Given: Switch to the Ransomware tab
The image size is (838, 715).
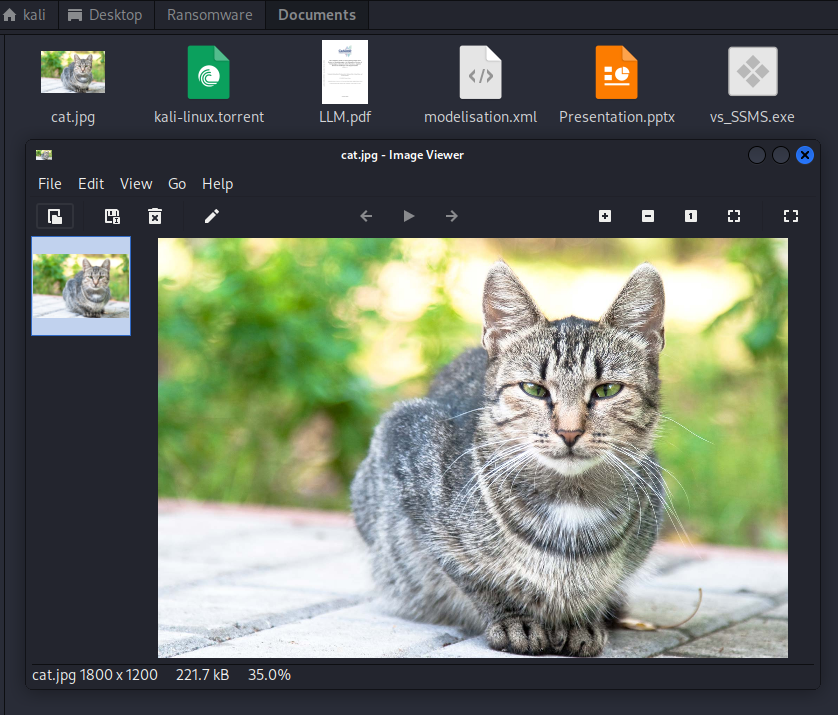Looking at the screenshot, I should 209,15.
